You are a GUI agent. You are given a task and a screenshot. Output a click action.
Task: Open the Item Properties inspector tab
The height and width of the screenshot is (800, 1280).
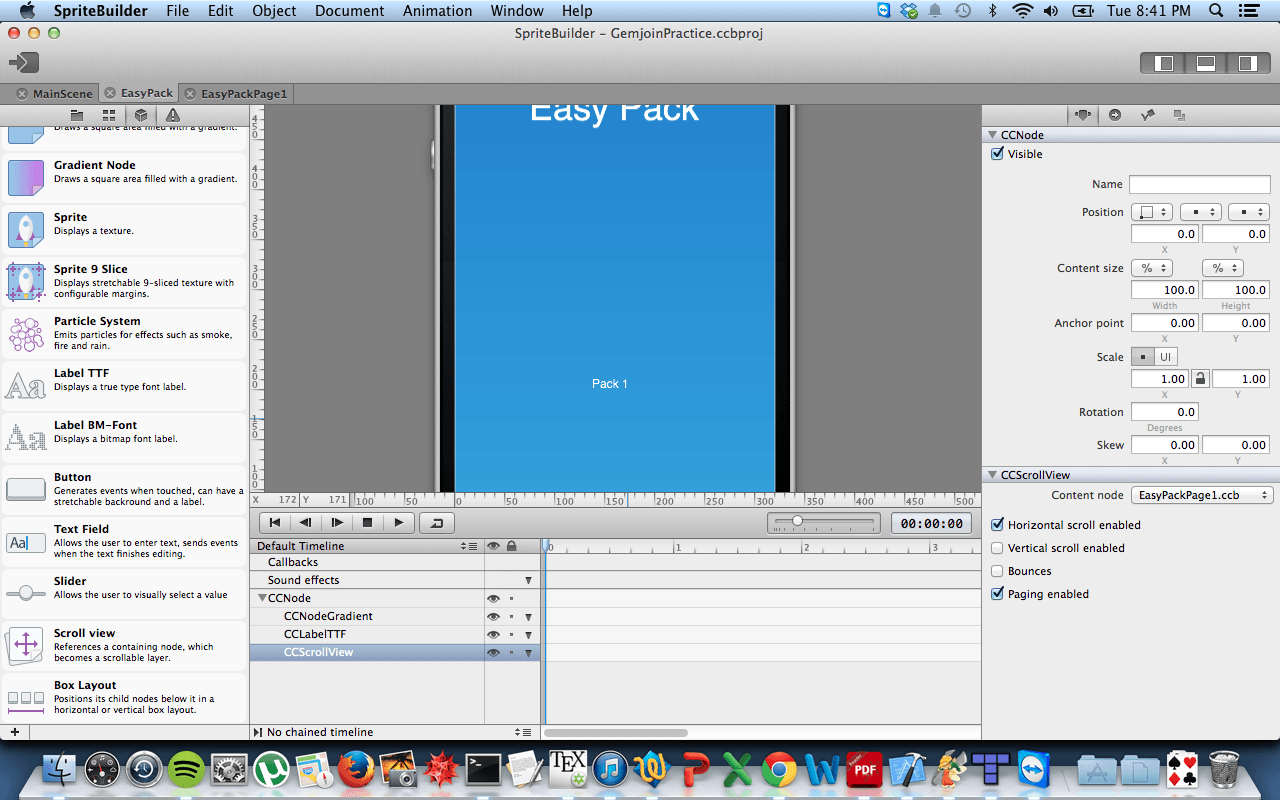pos(1083,115)
